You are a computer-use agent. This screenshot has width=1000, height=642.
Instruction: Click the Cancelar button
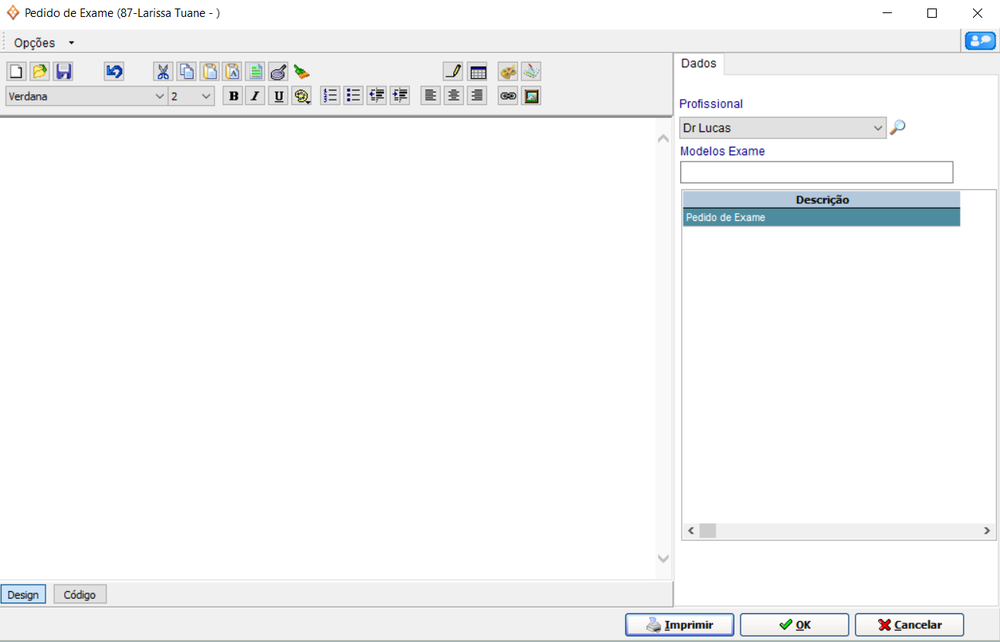click(909, 625)
